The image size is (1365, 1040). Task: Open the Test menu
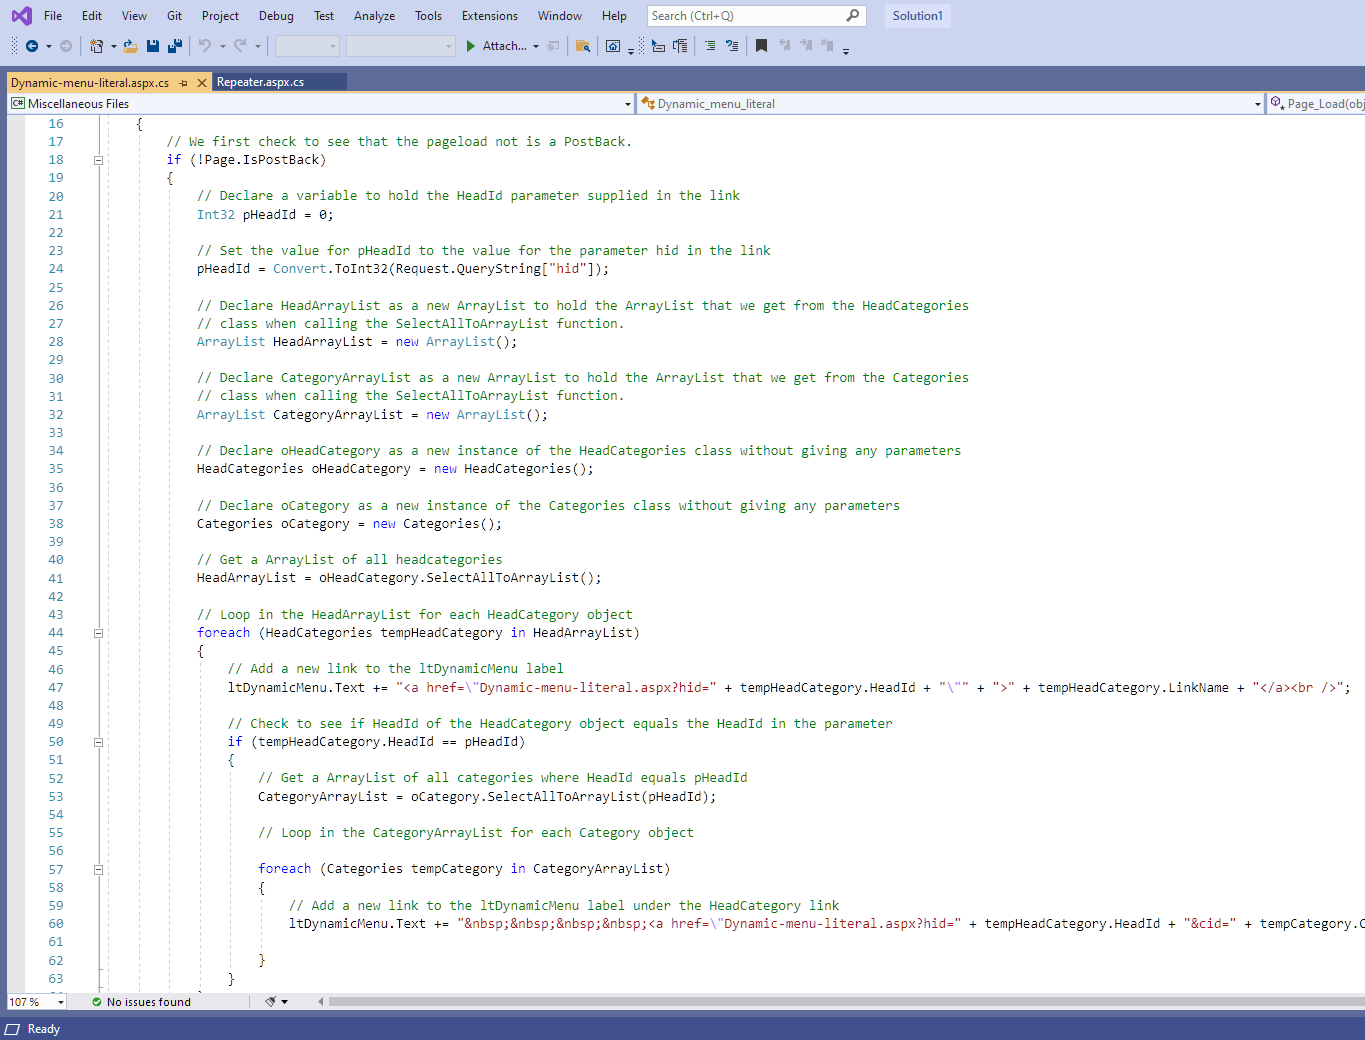(x=324, y=16)
